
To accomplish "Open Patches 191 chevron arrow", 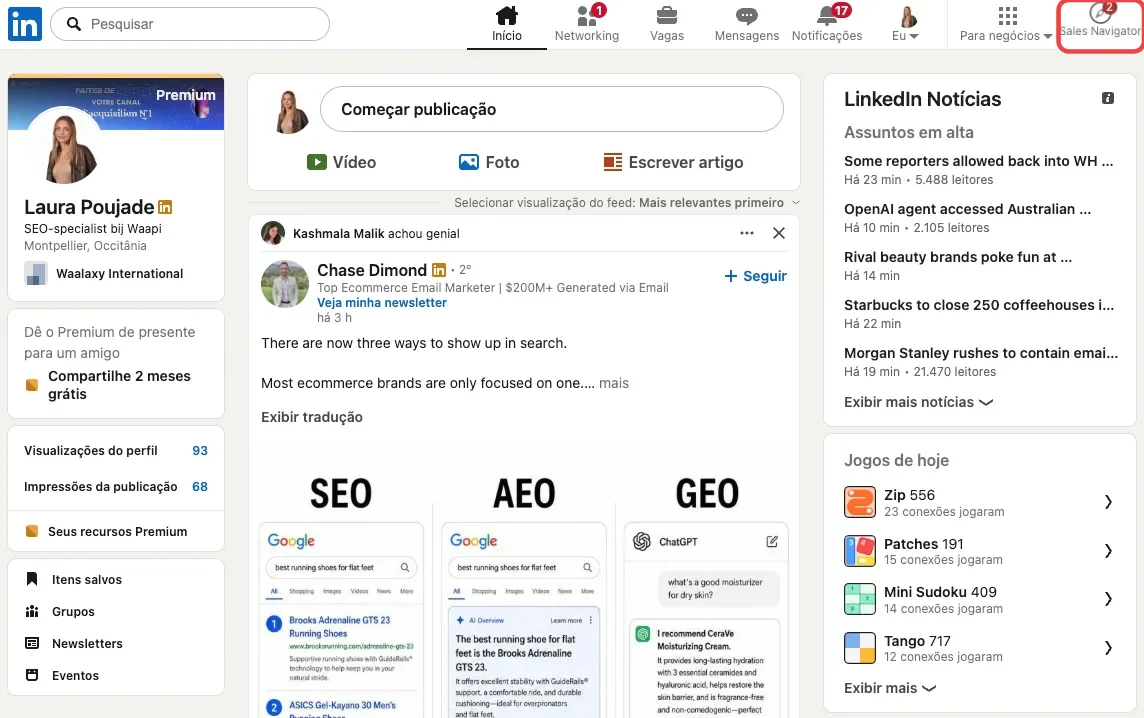I will click(1108, 551).
